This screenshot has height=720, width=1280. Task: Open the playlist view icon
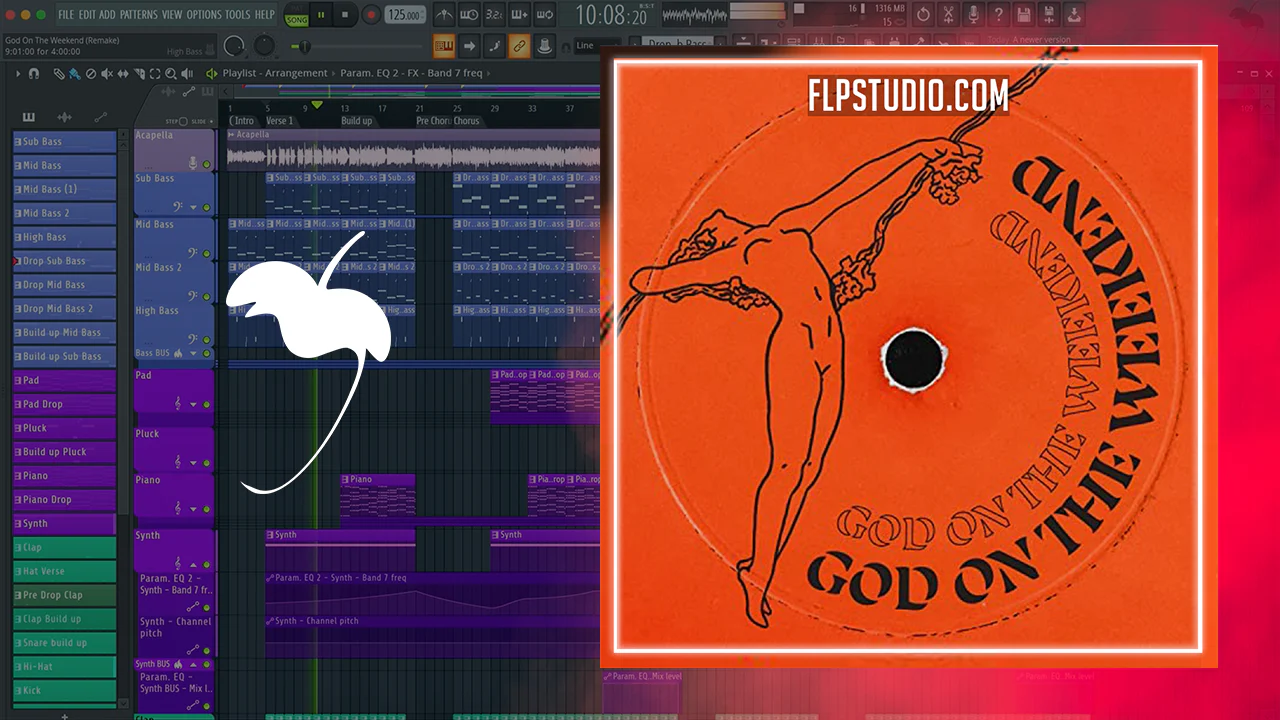(x=444, y=46)
